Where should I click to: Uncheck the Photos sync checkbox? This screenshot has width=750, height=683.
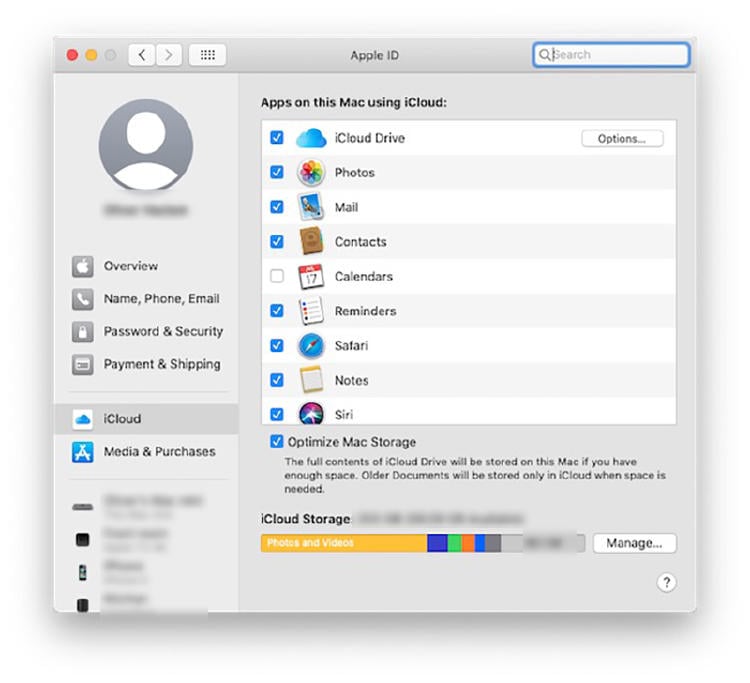pos(277,172)
